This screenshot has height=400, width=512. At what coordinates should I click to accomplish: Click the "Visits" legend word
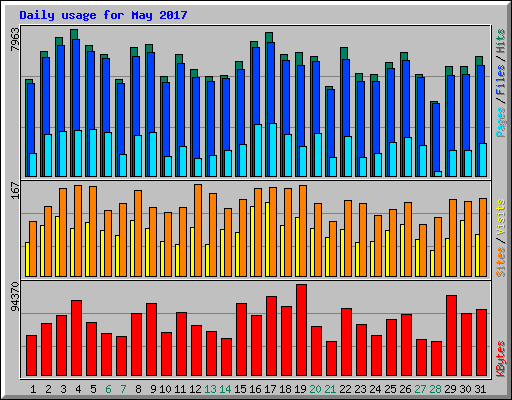coord(500,217)
